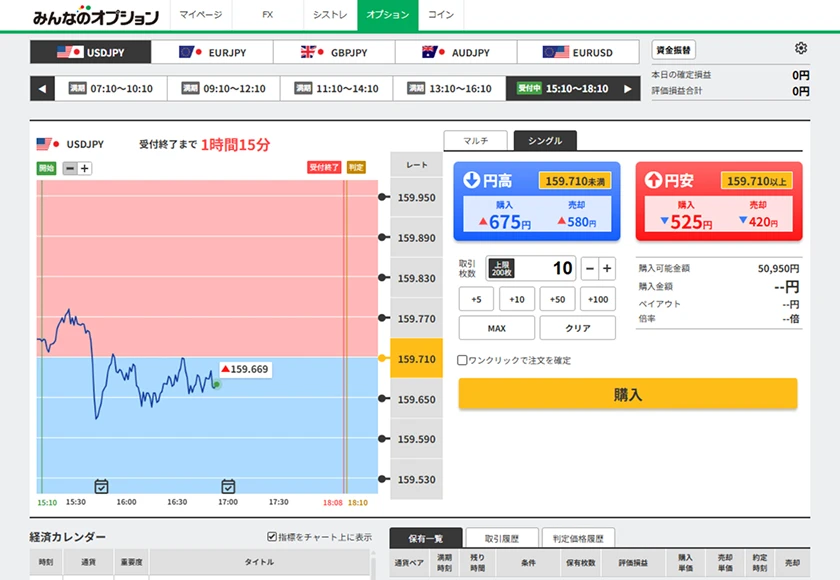The image size is (840, 580).
Task: Click クリア button
Action: tap(578, 328)
